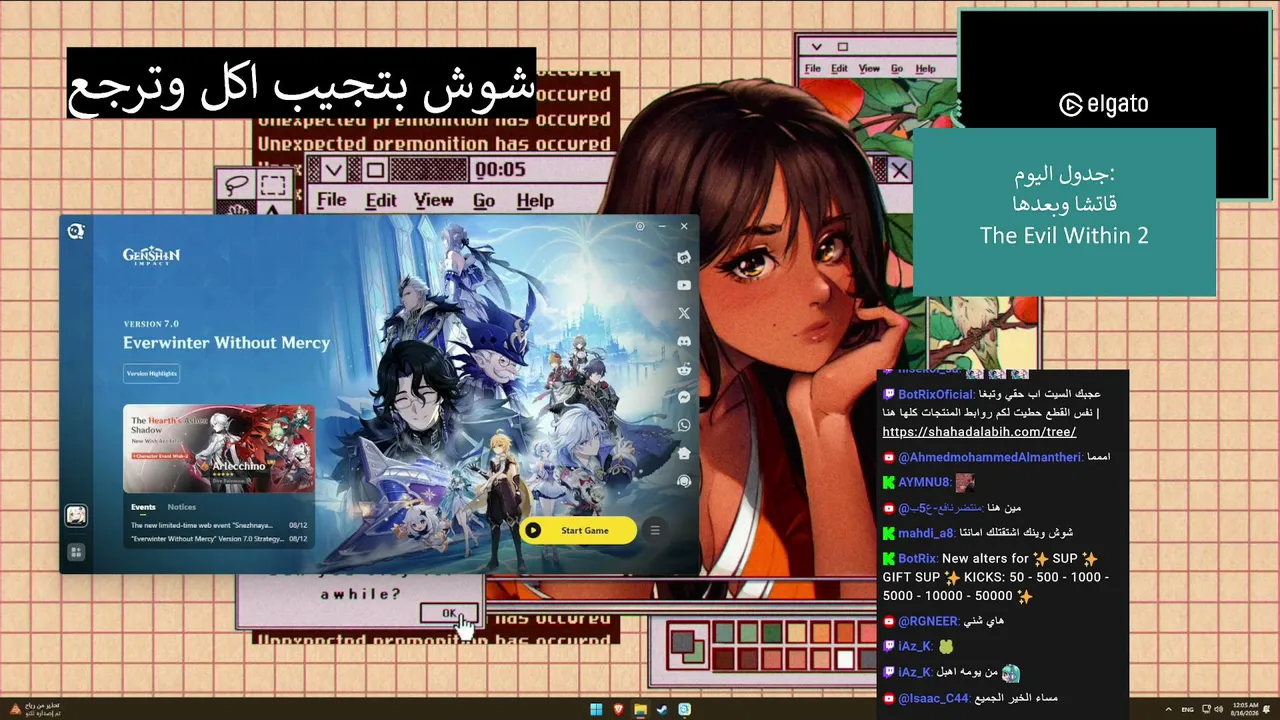Click the @RGNEER username in chat
Image resolution: width=1280 pixels, height=720 pixels.
(928, 621)
